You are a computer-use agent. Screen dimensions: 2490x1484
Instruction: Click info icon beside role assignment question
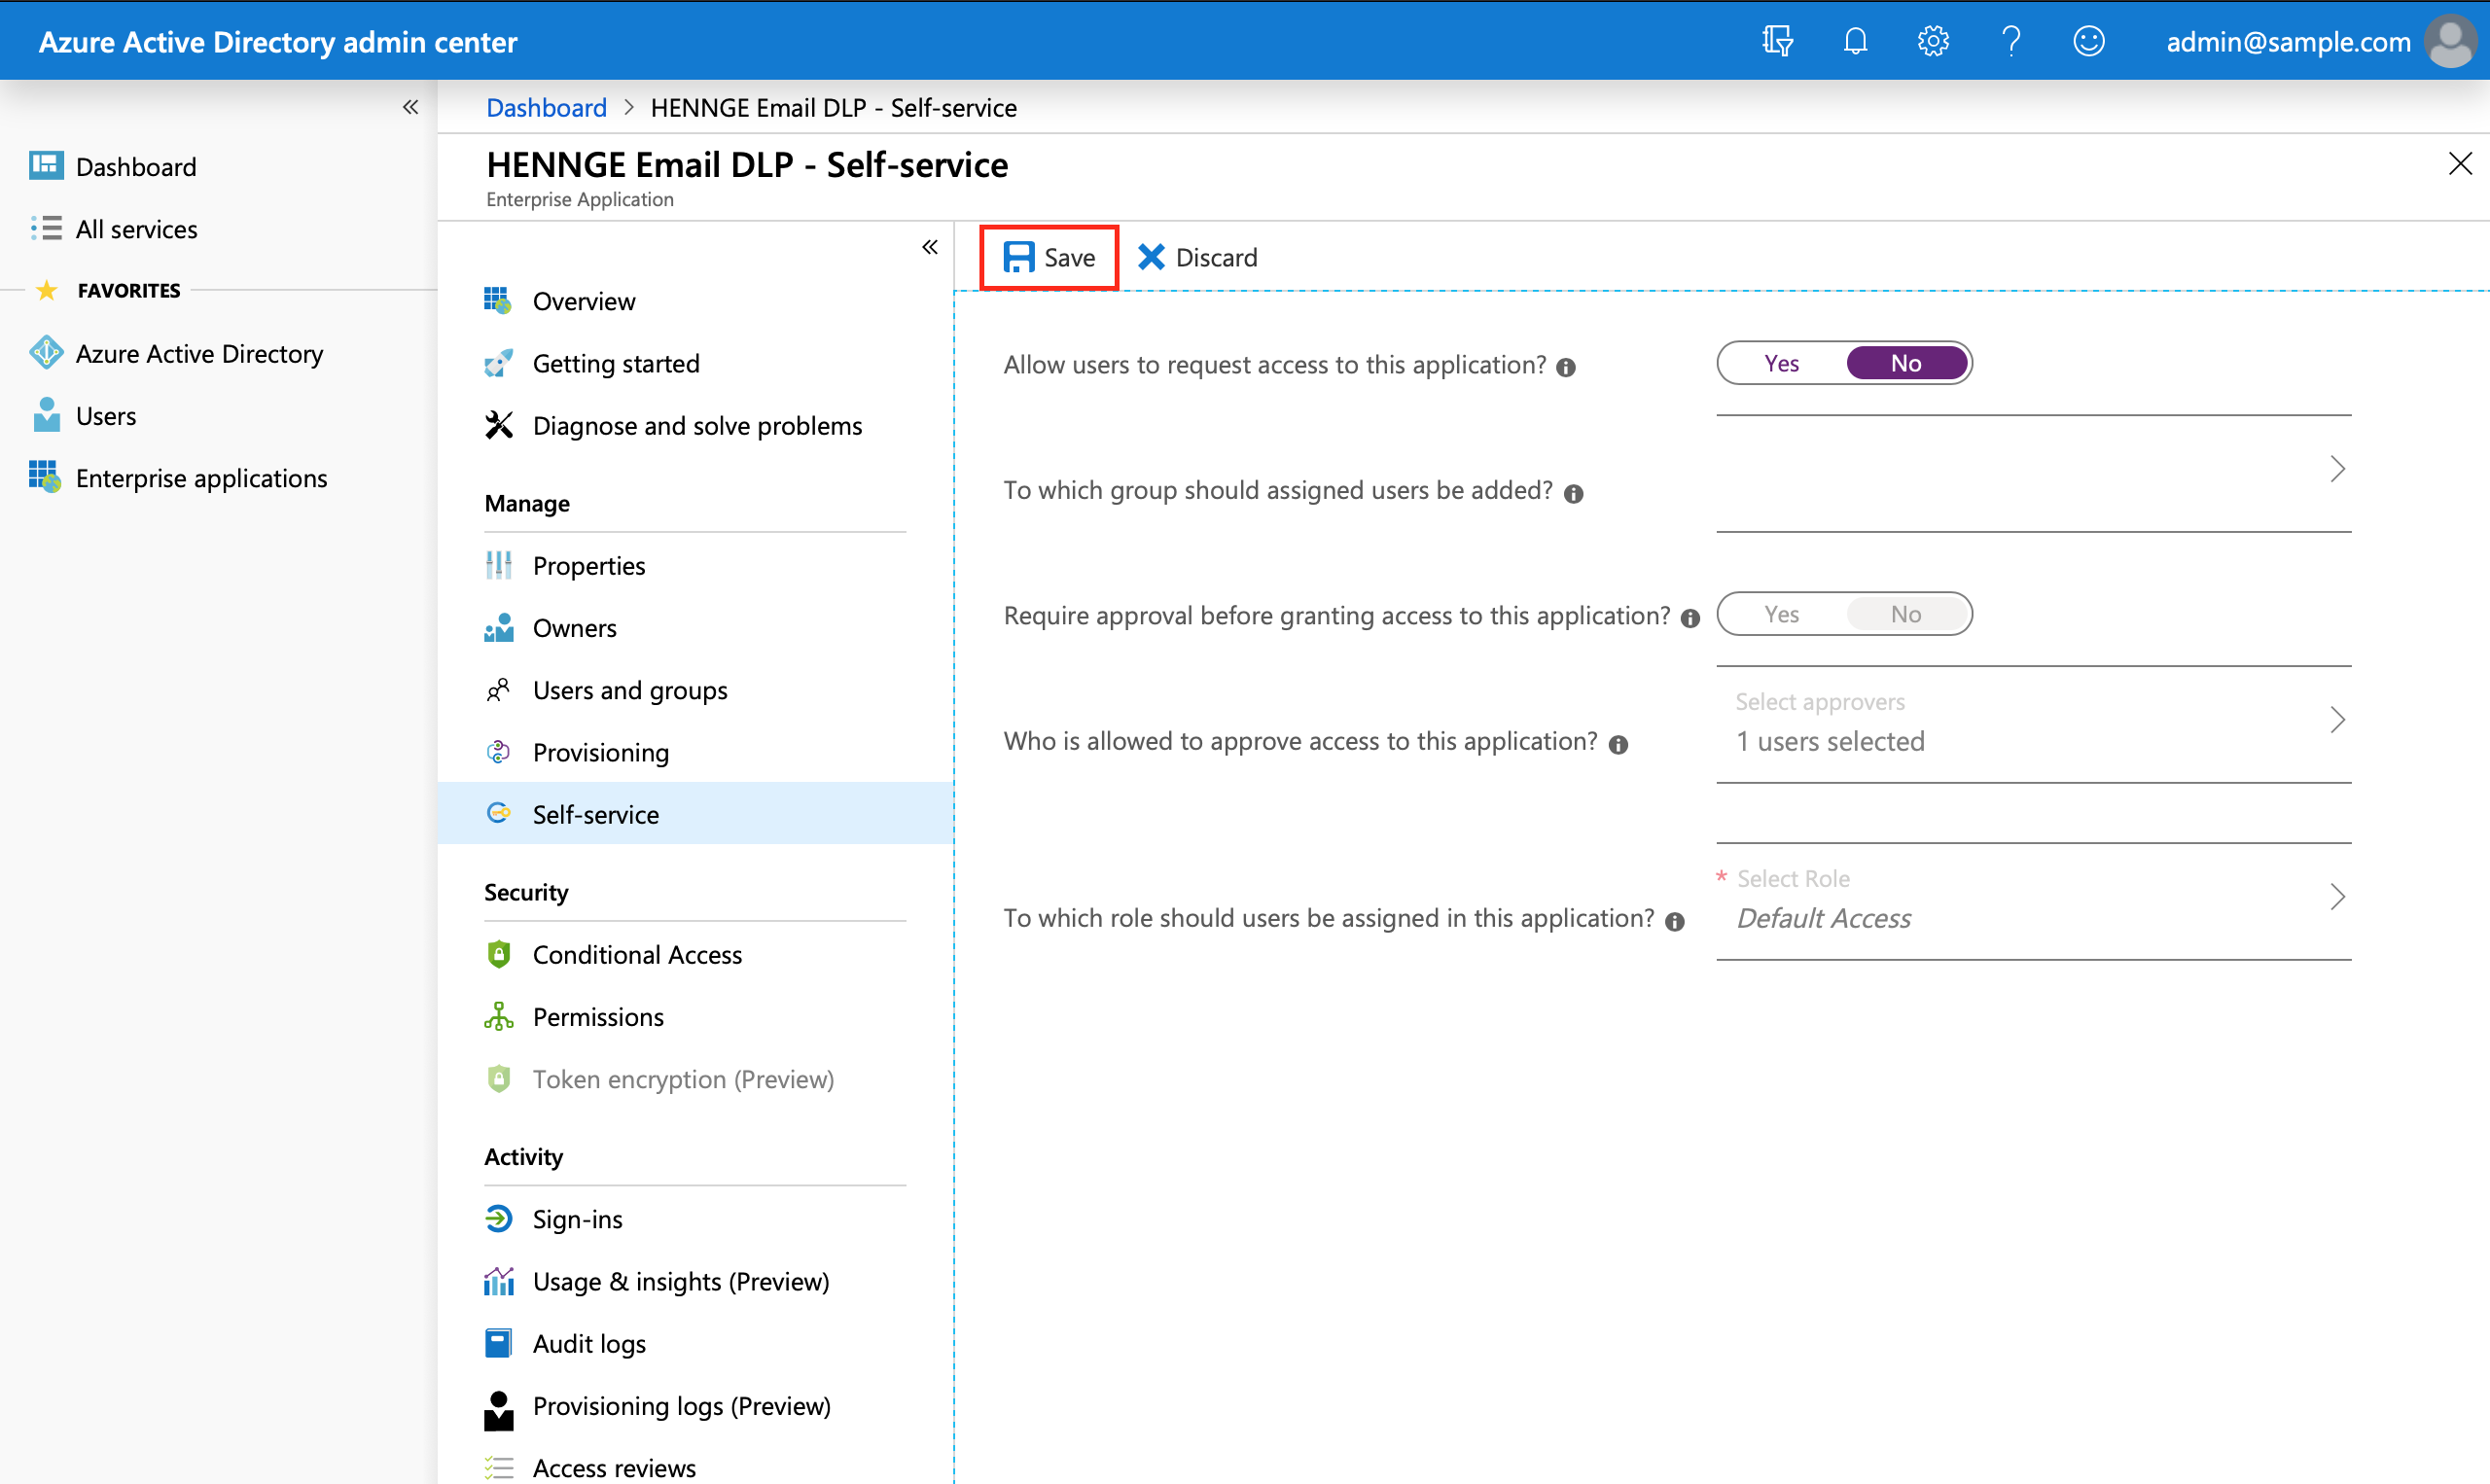point(1674,921)
